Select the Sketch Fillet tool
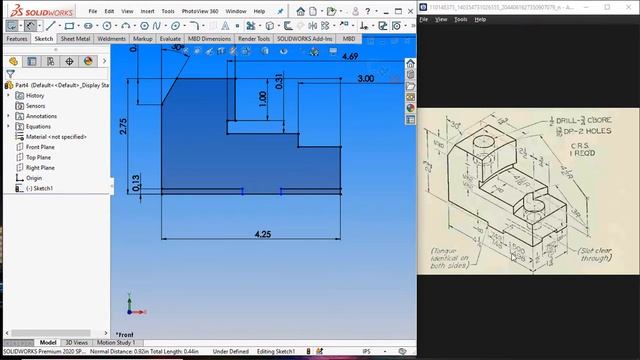640x360 pixels. pos(194,26)
